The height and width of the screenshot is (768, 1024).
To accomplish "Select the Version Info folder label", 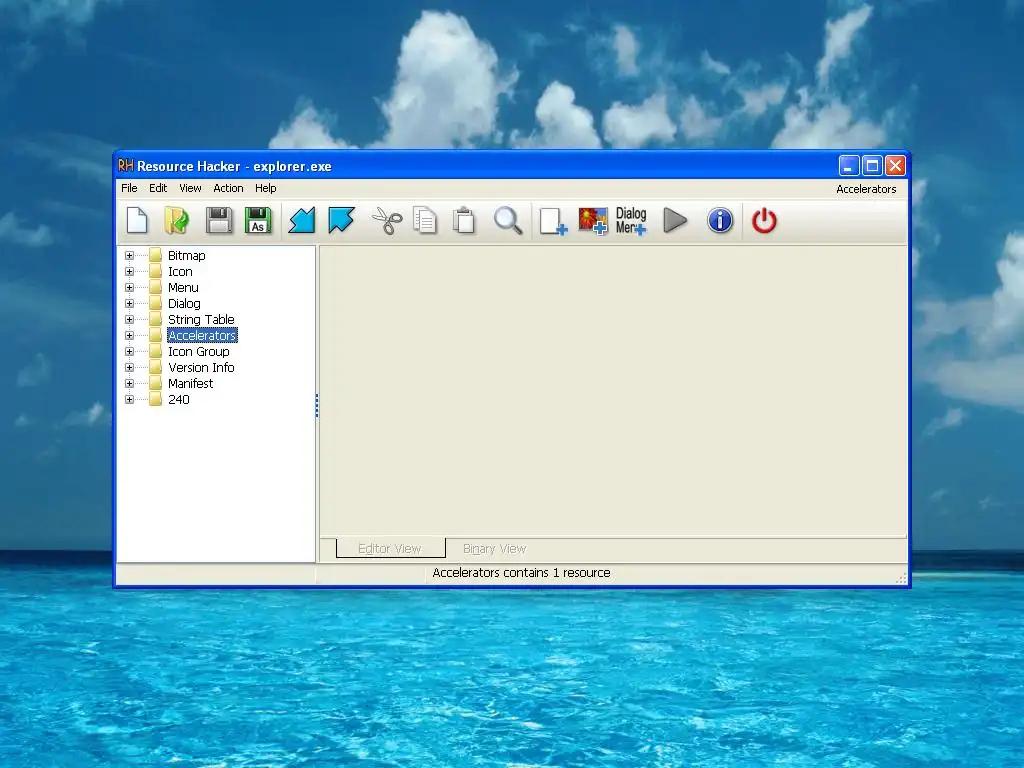I will pyautogui.click(x=201, y=368).
